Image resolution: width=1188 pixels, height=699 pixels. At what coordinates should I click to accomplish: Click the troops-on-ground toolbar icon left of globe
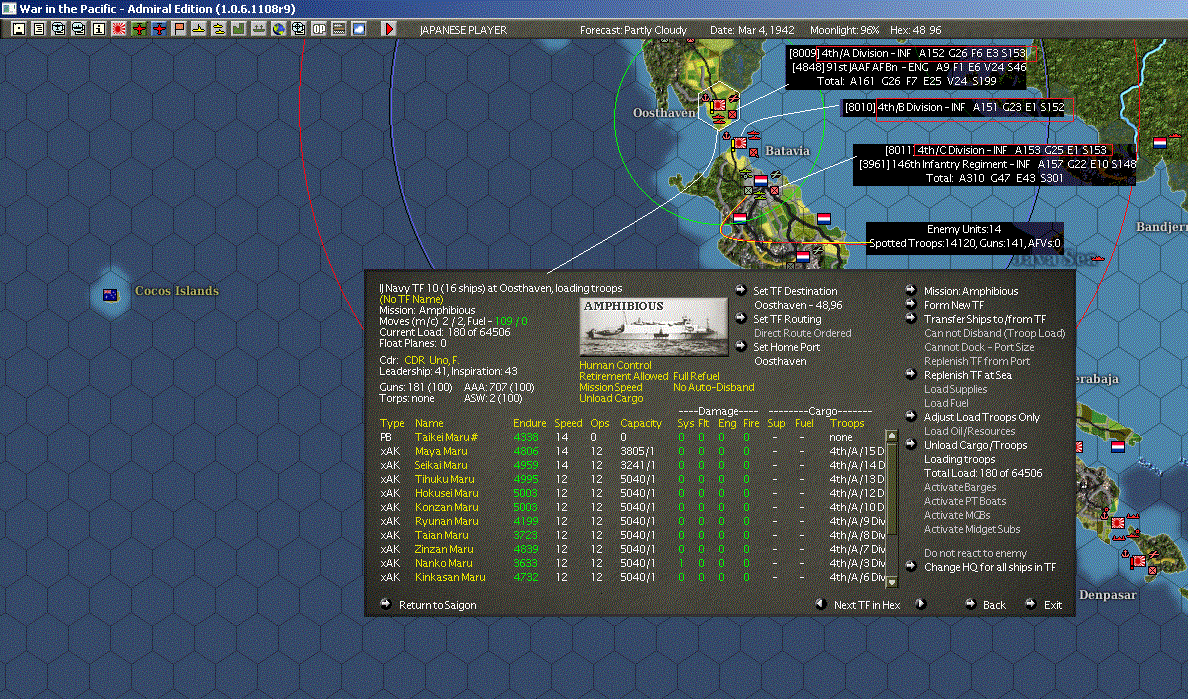click(259, 29)
